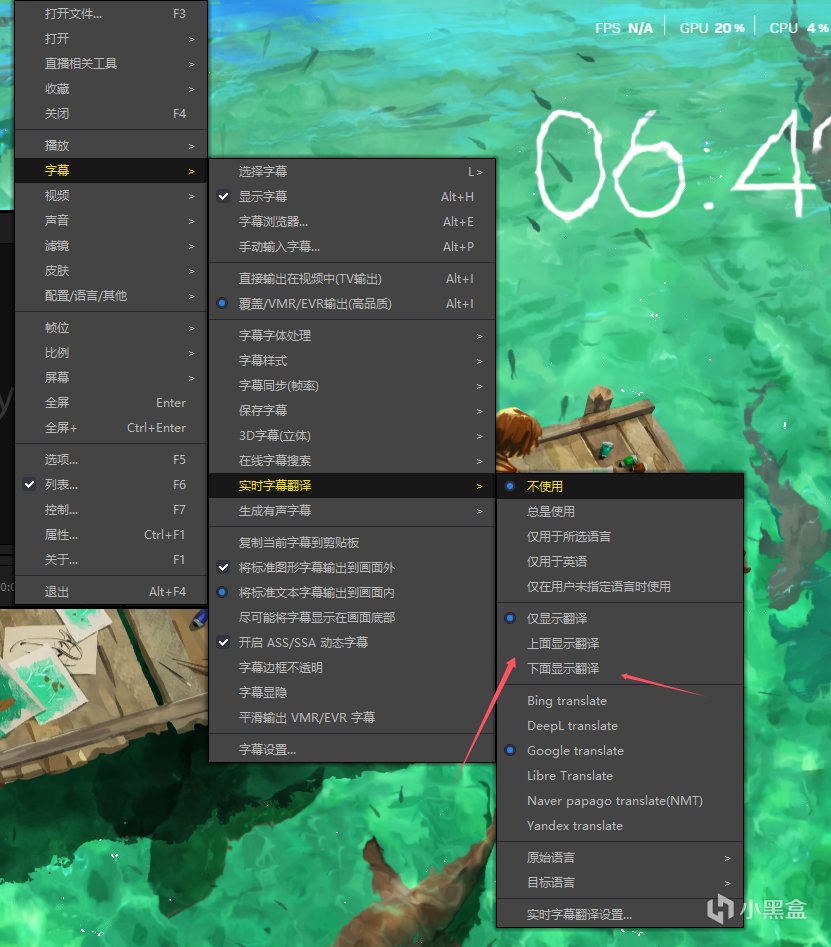
Task: Expand the 声音 submenu
Action: [111, 220]
